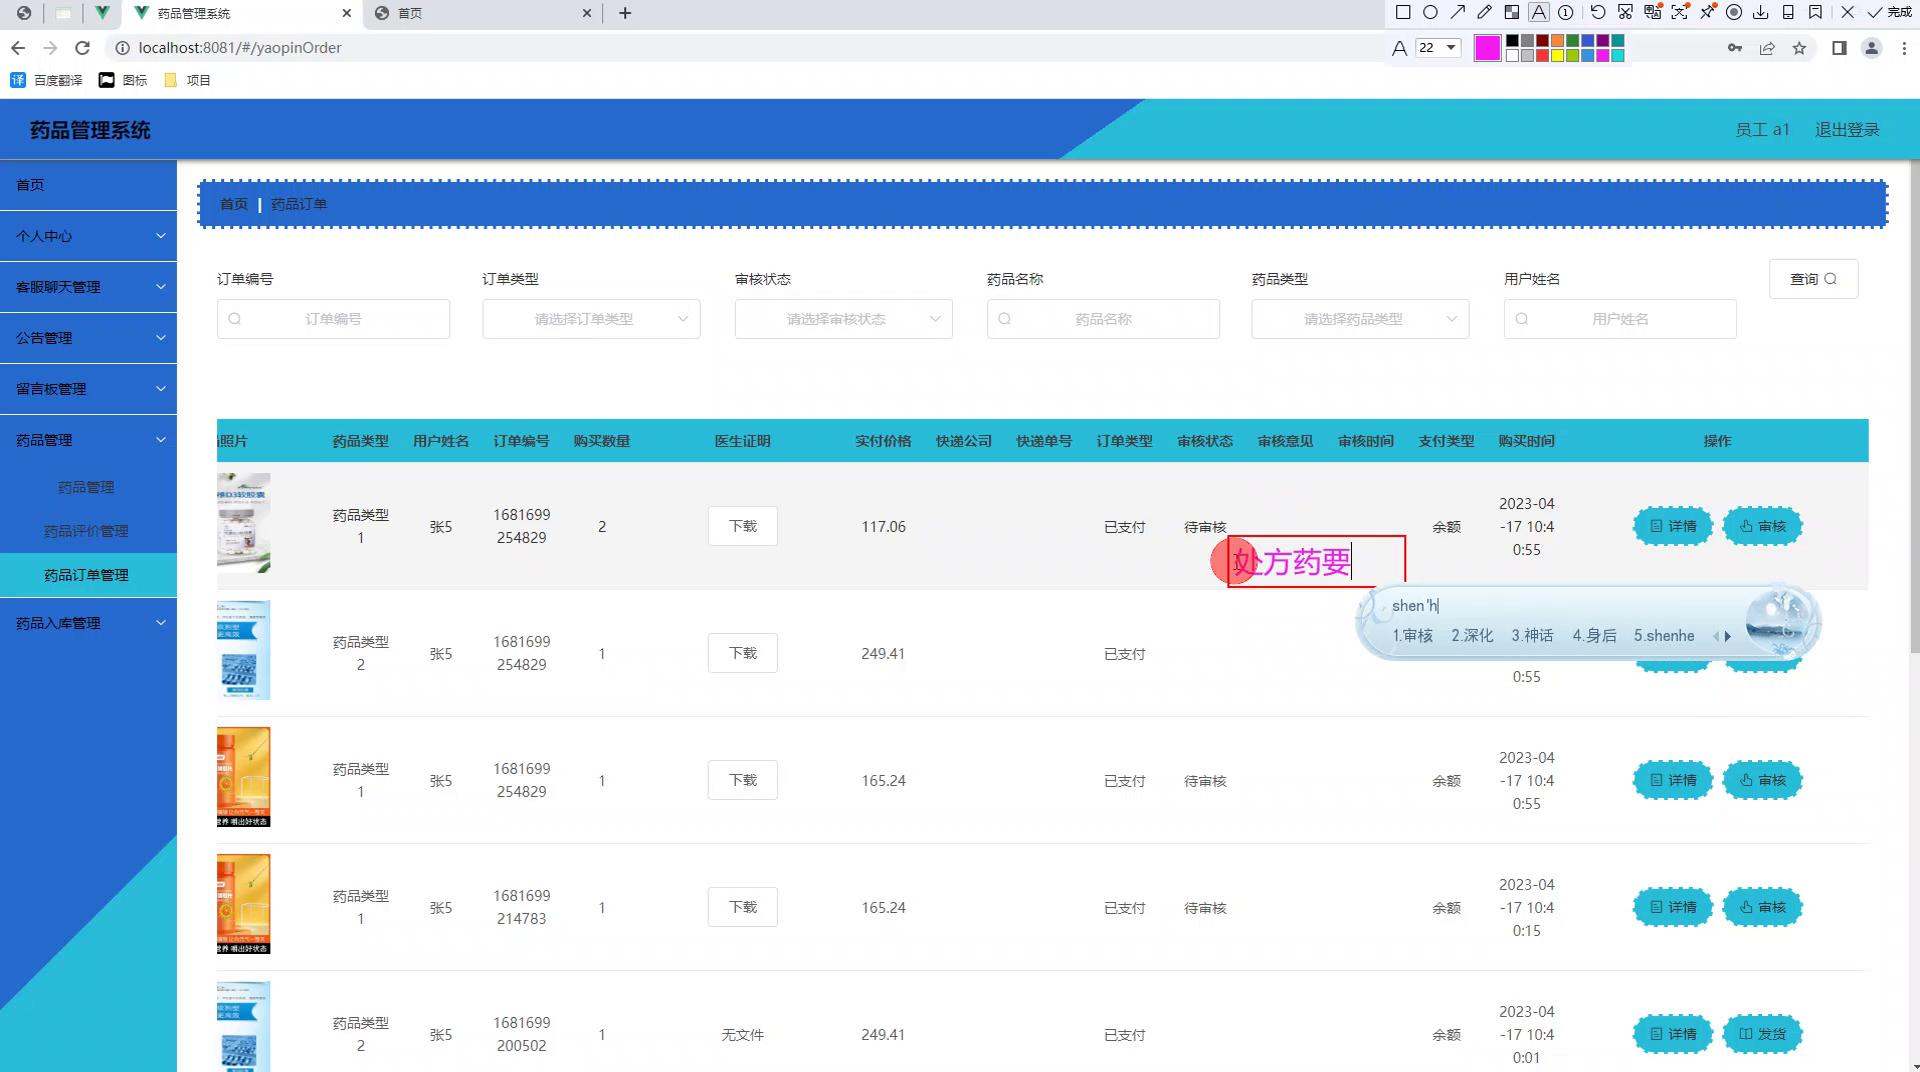Expand 留言板管理 sidebar menu
This screenshot has width=1920, height=1072.
88,389
